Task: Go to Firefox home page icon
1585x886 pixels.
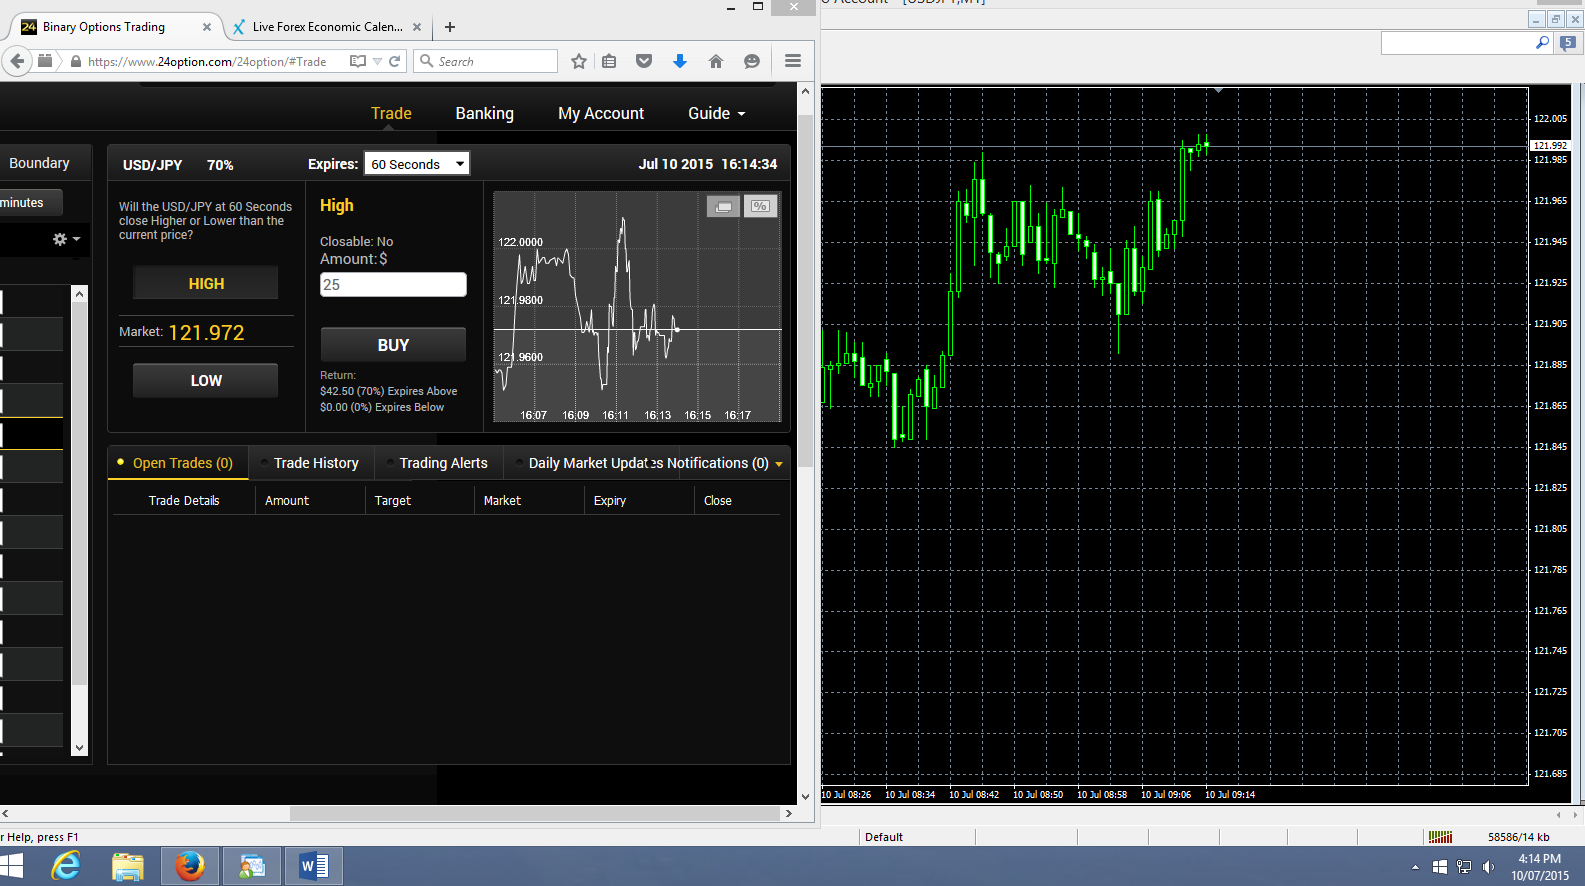Action: click(716, 61)
